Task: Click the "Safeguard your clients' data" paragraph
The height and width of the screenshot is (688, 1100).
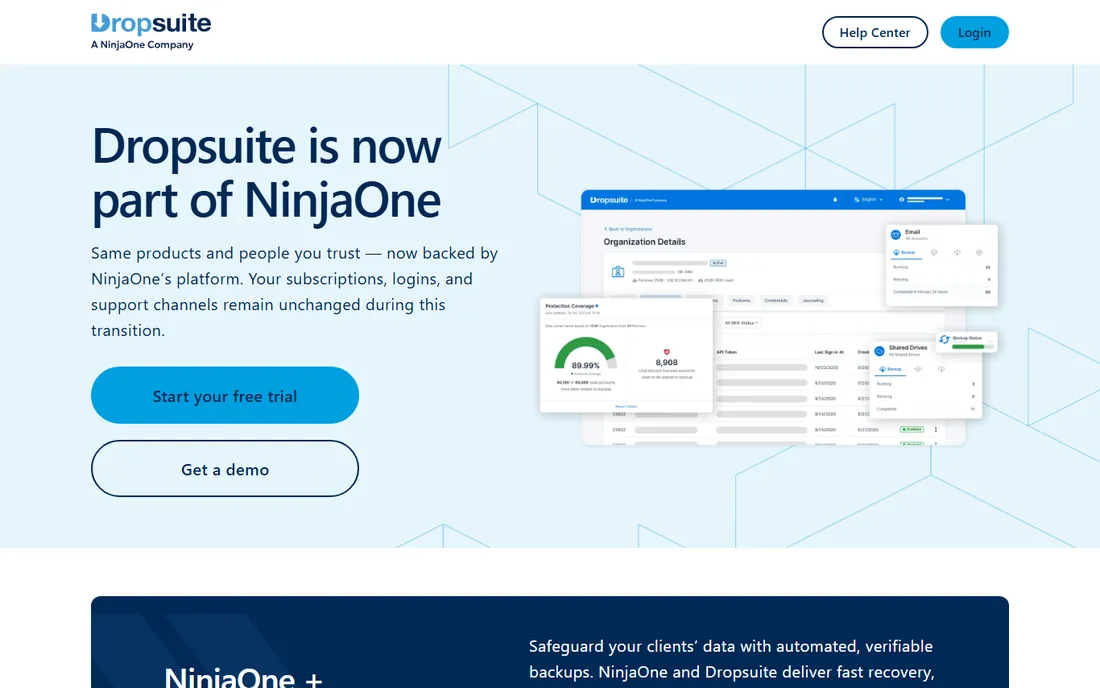Action: pyautogui.click(x=732, y=659)
